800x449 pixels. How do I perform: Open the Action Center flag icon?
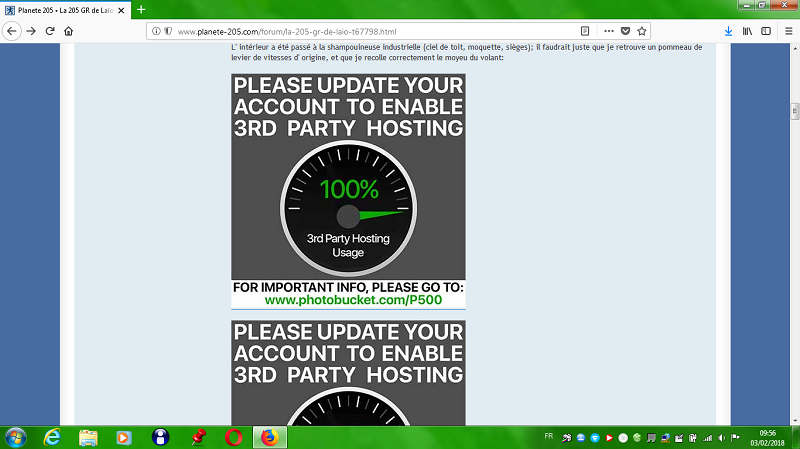pos(735,438)
